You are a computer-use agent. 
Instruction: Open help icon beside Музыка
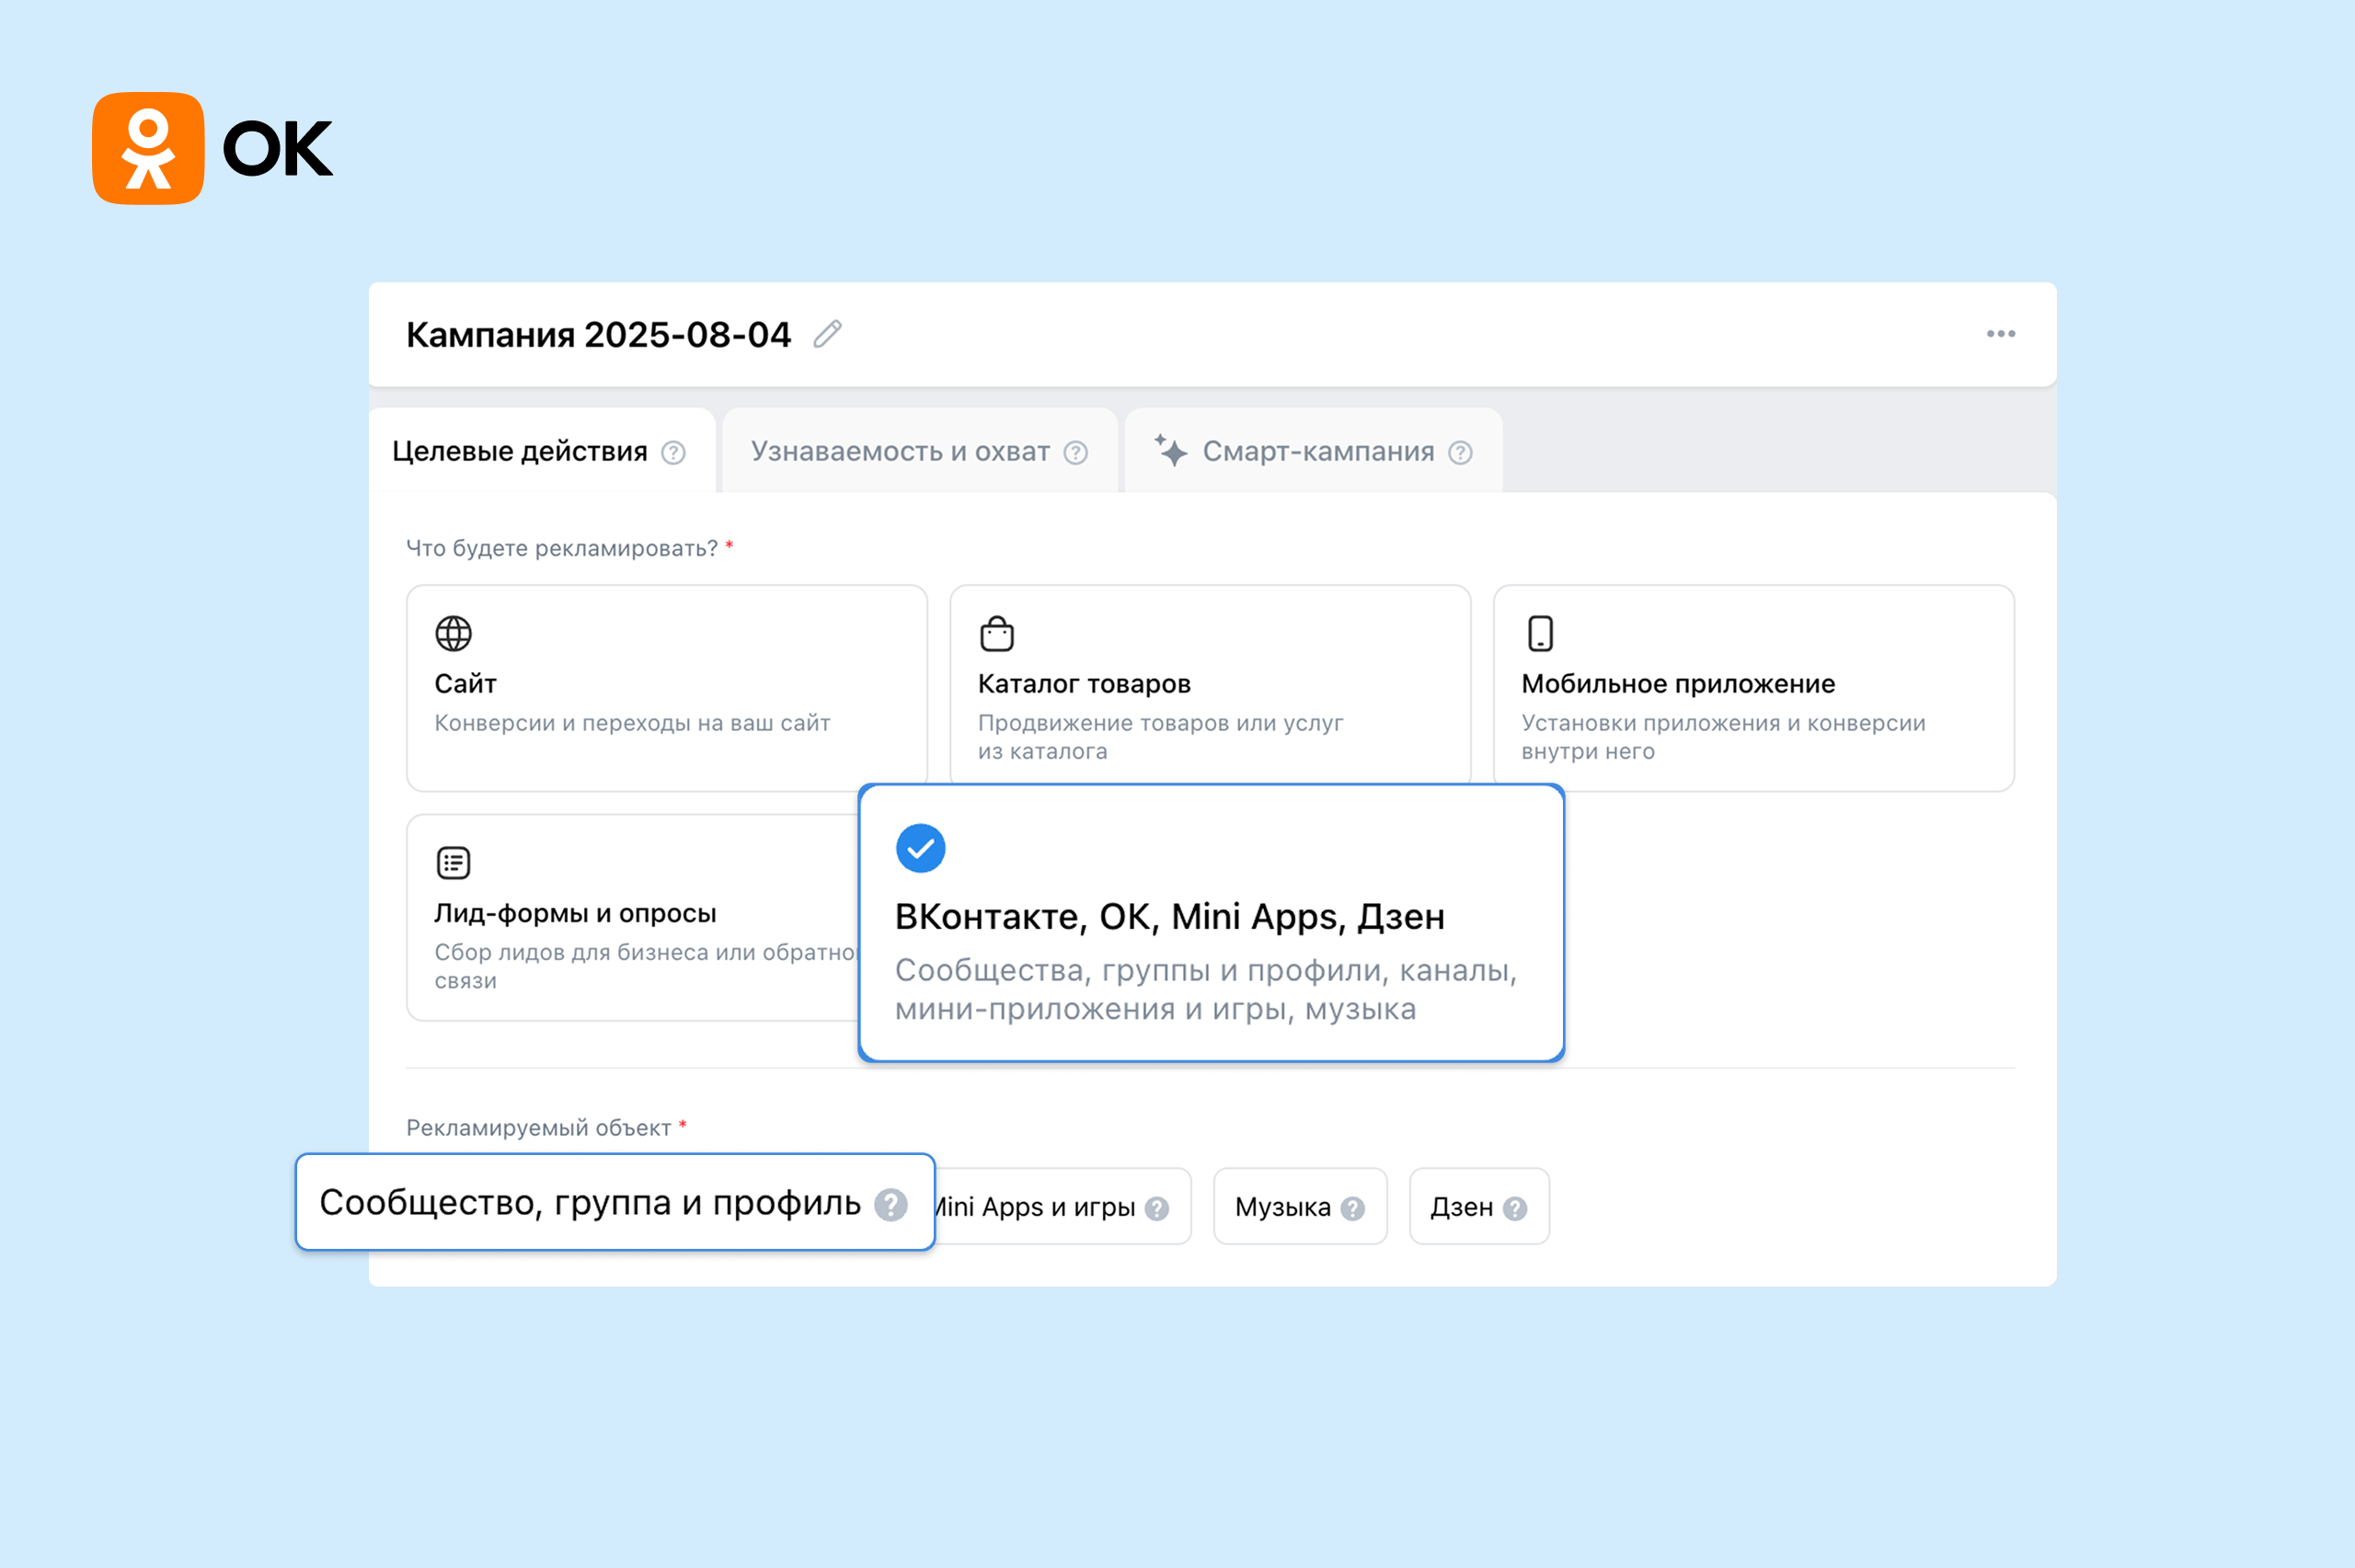pos(1353,1209)
